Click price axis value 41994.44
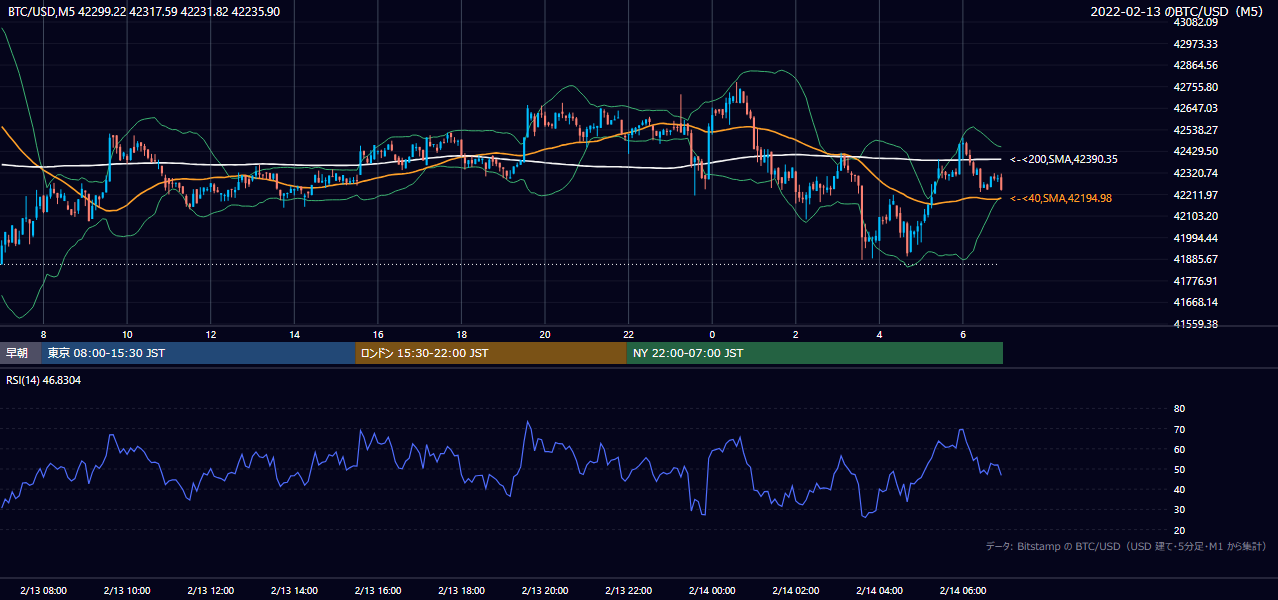1278x600 pixels. pos(1195,238)
